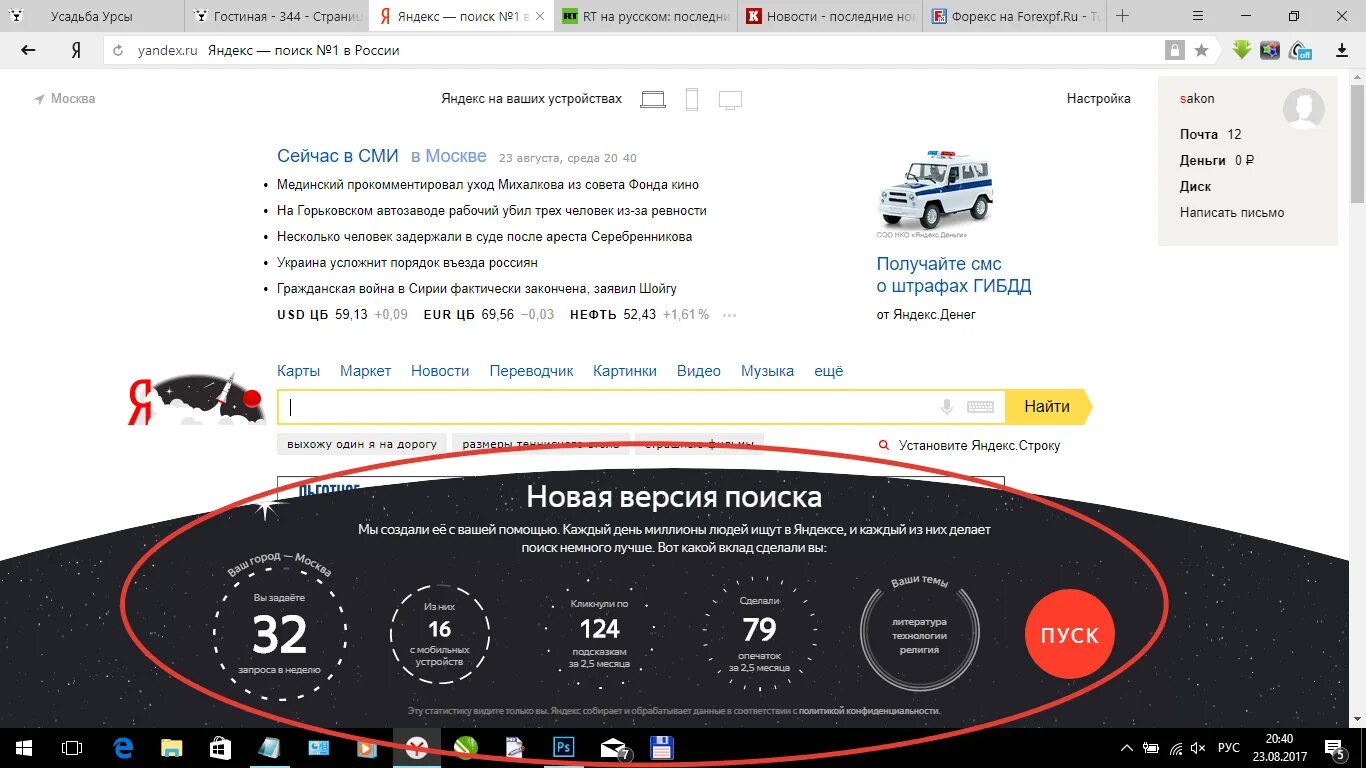Open the colorful stars extension icon
This screenshot has height=768, width=1366.
pyautogui.click(x=1270, y=50)
